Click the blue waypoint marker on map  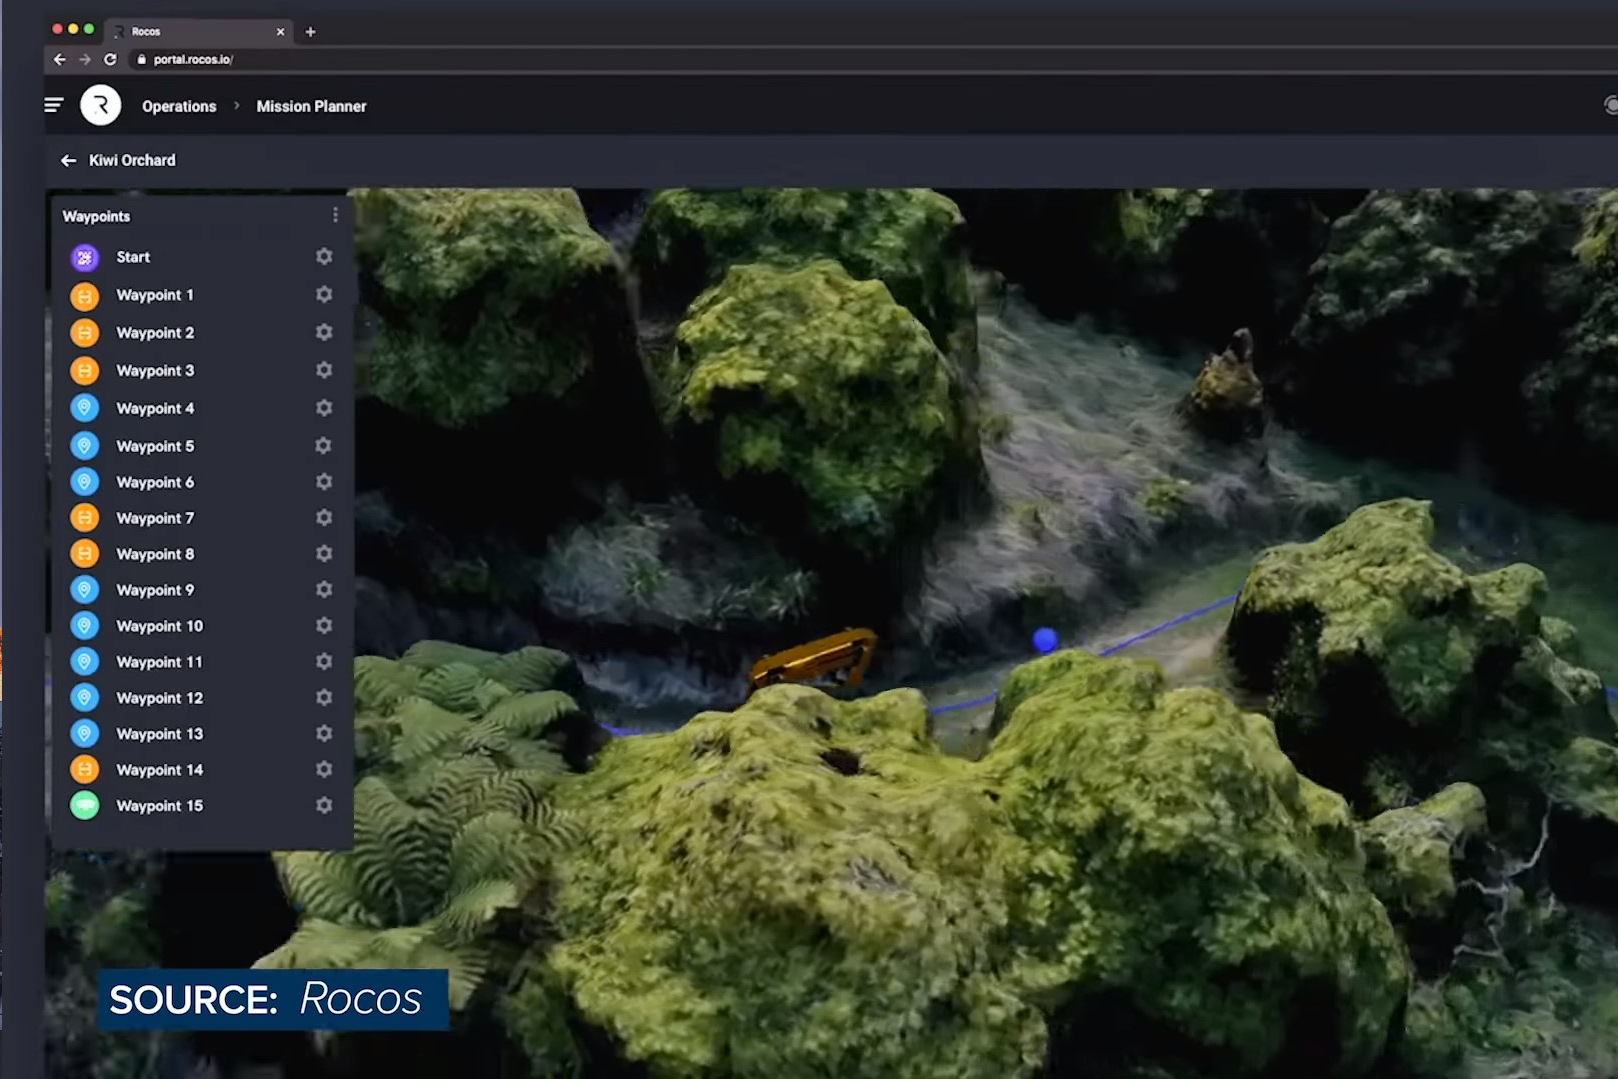1045,639
